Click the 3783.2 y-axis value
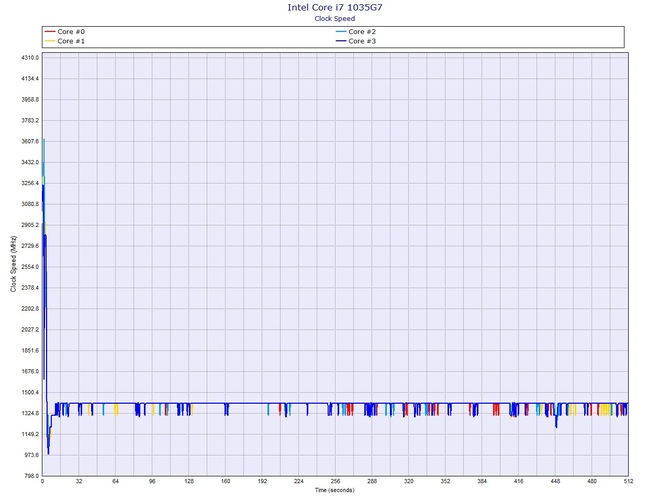 coord(30,120)
